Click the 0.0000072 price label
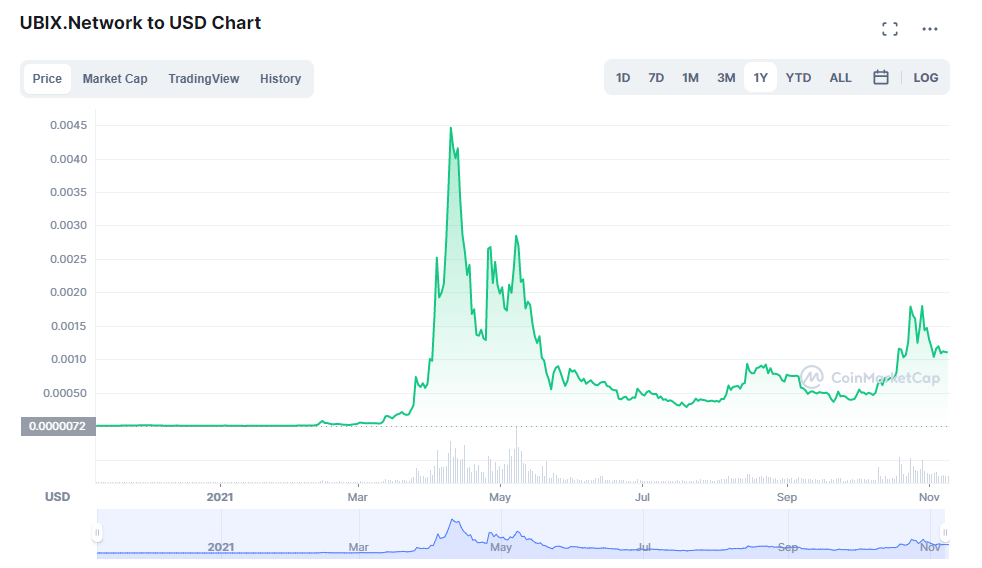982x568 pixels. click(58, 426)
